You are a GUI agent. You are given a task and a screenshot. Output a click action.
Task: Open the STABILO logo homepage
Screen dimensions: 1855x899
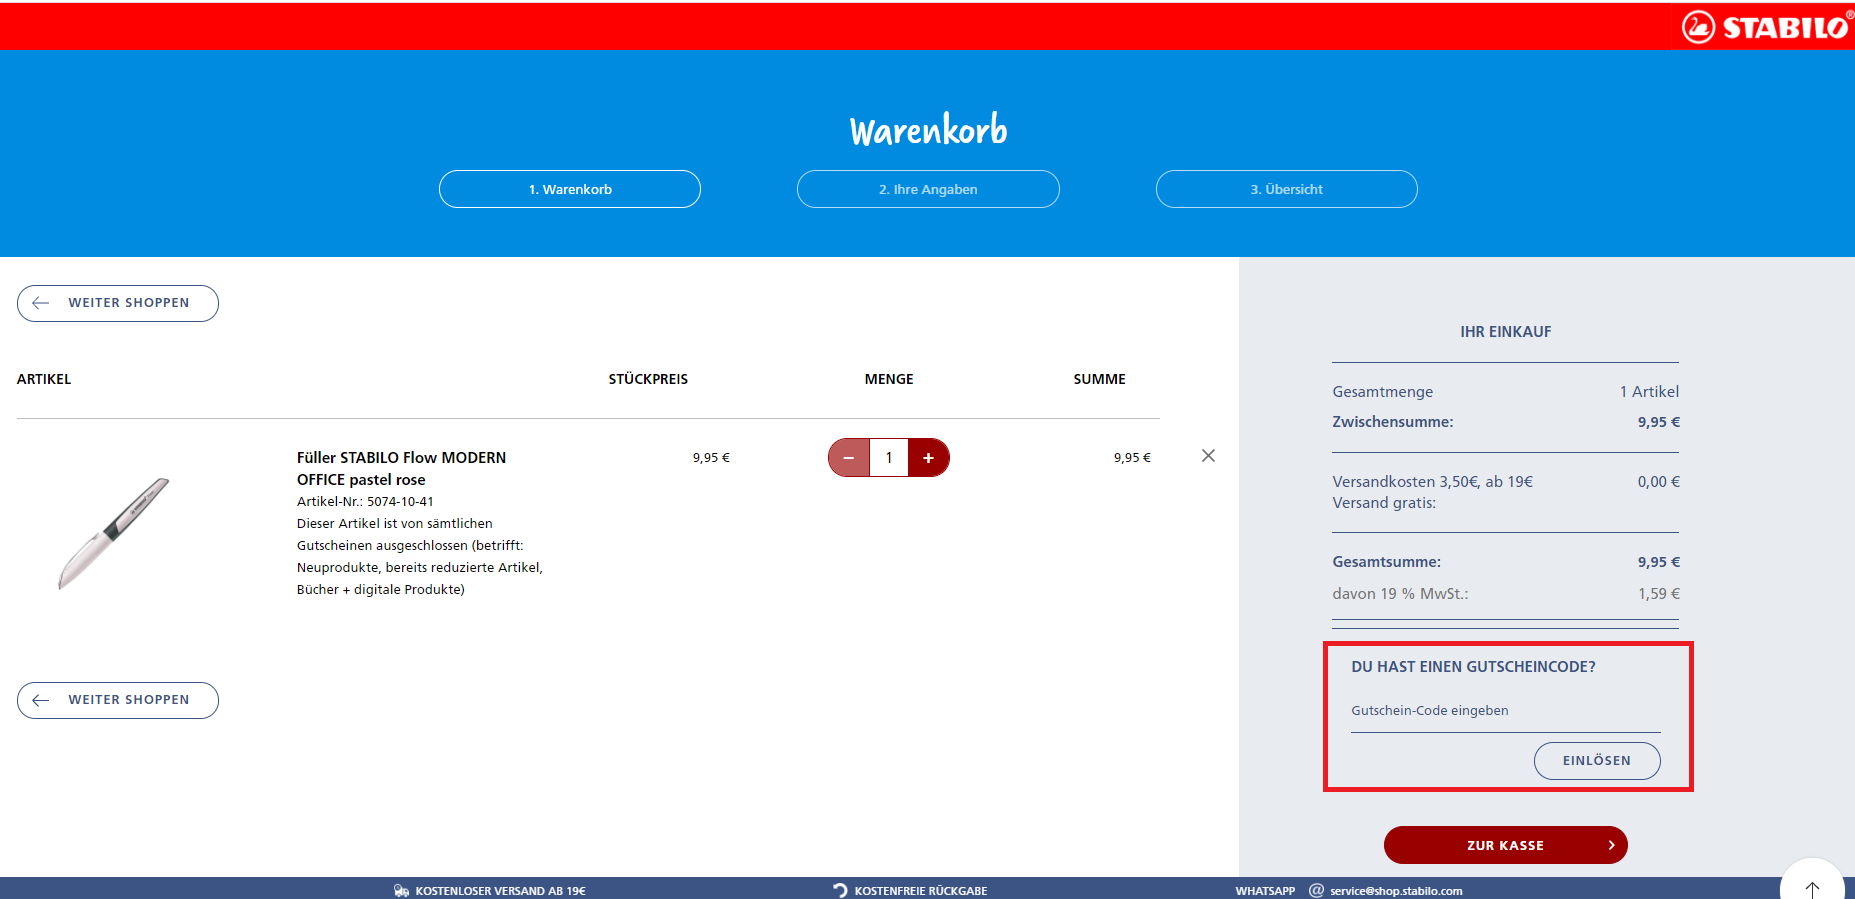click(x=1767, y=27)
